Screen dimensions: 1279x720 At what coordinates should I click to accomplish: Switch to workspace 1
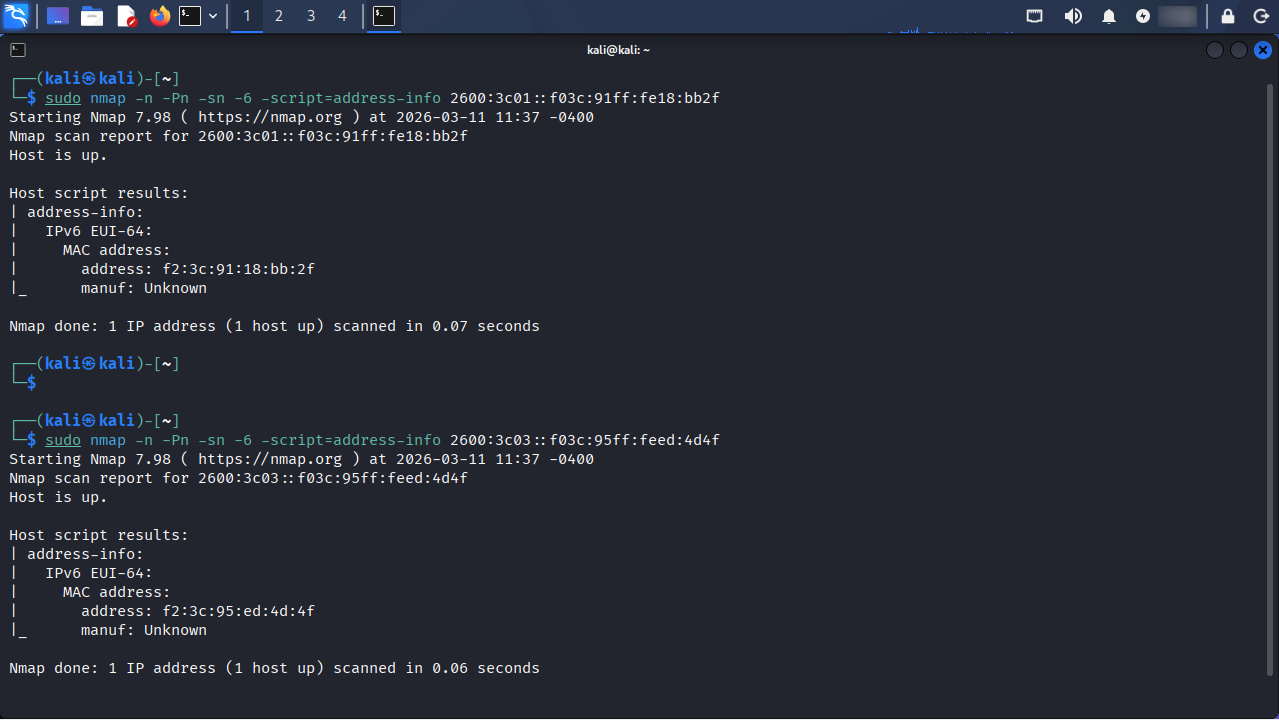click(x=247, y=16)
